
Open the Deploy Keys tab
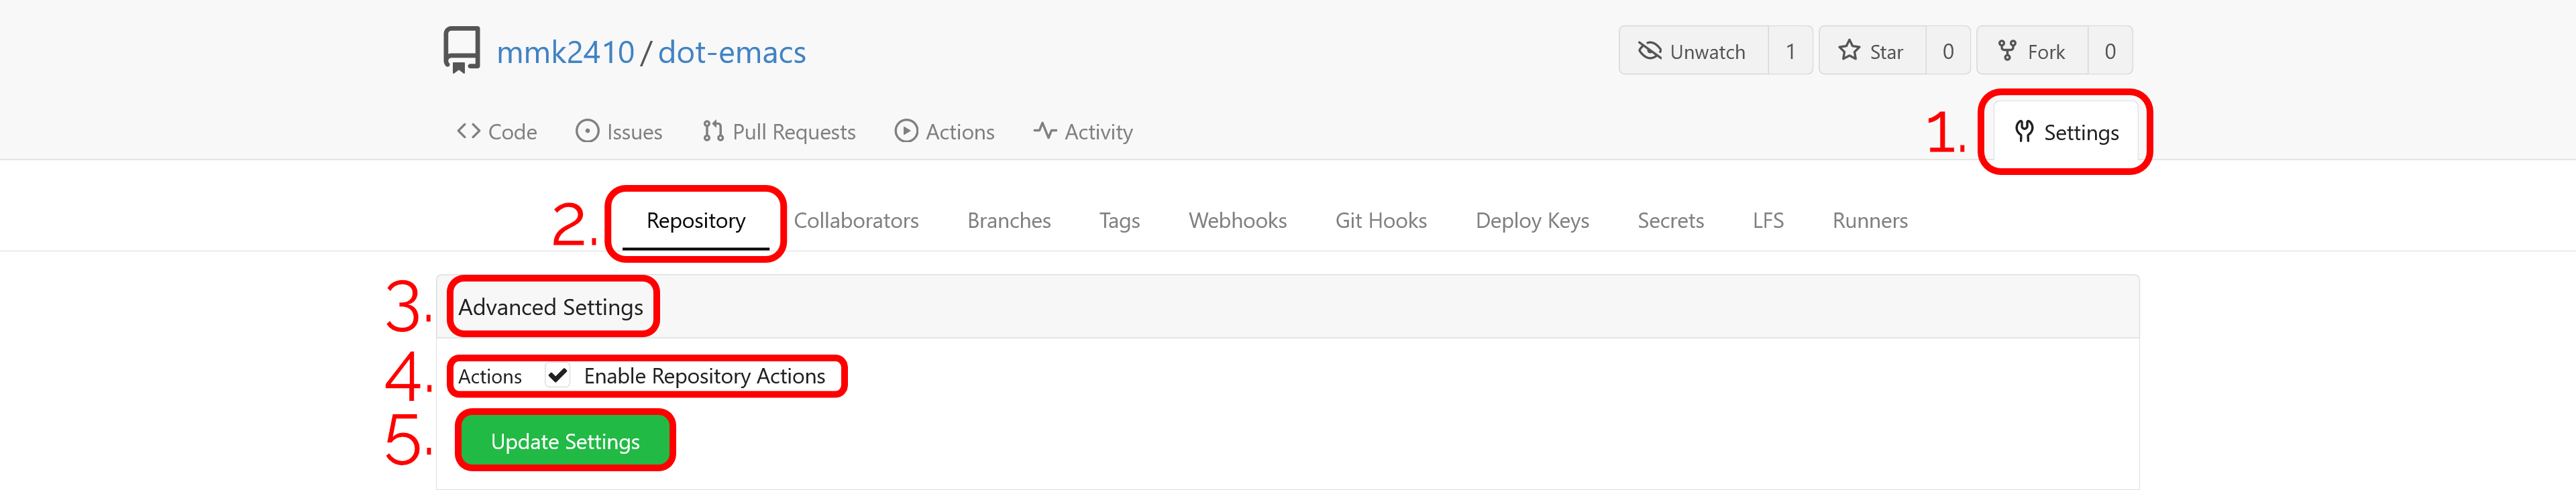coord(1532,221)
